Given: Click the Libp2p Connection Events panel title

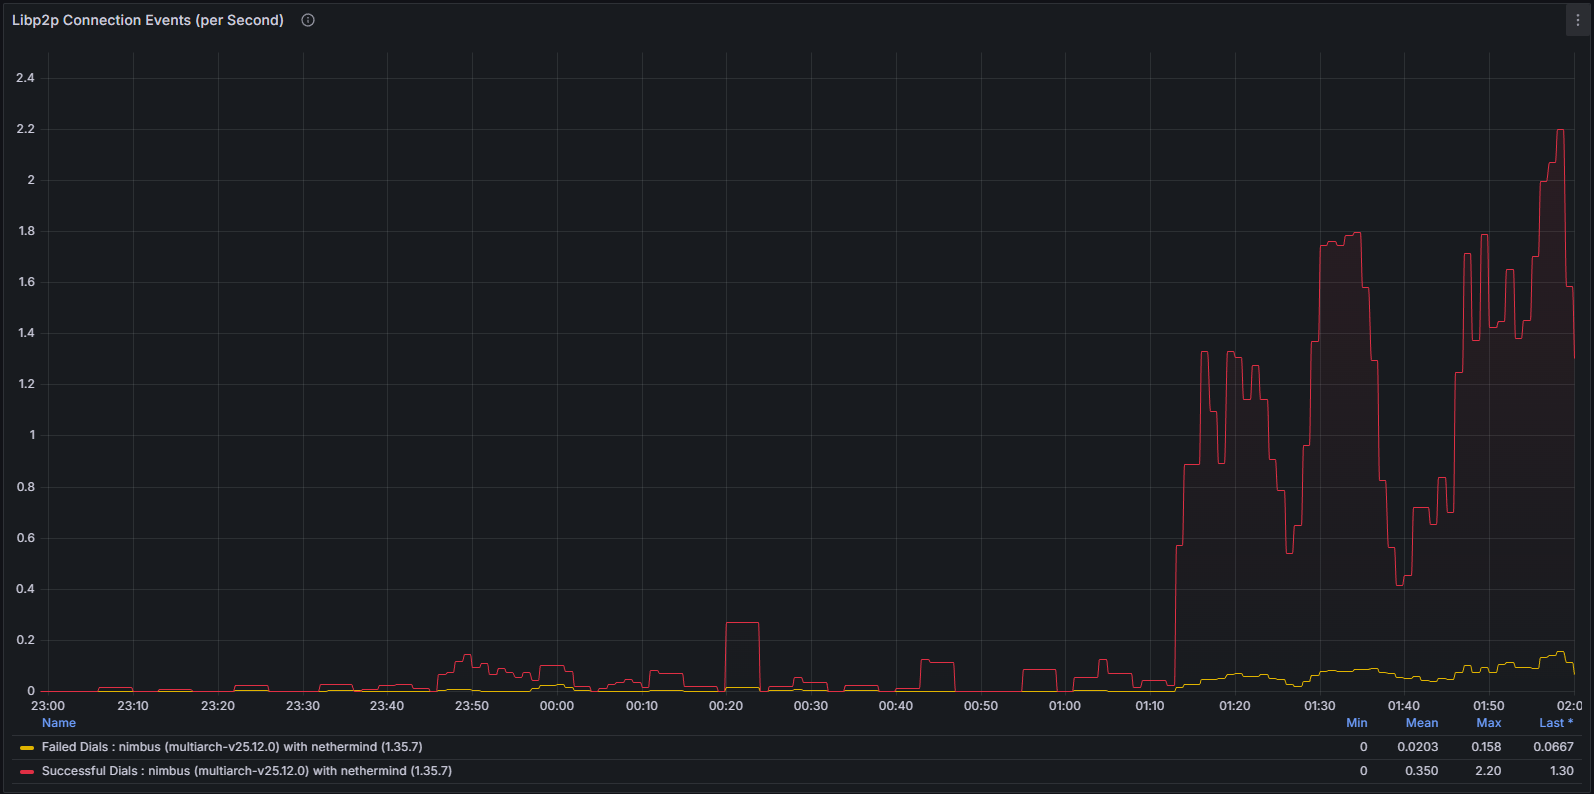Looking at the screenshot, I should 148,20.
